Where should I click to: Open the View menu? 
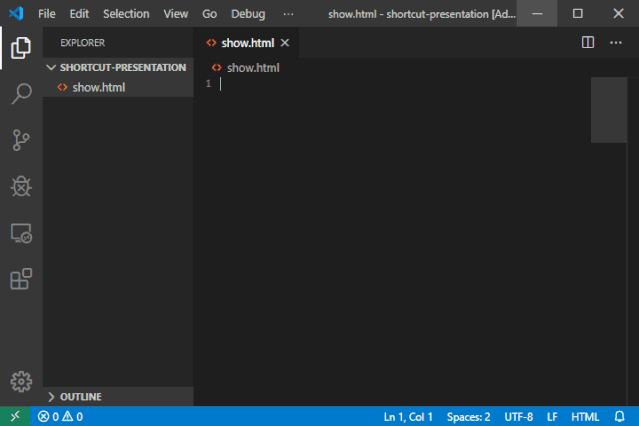click(x=176, y=14)
